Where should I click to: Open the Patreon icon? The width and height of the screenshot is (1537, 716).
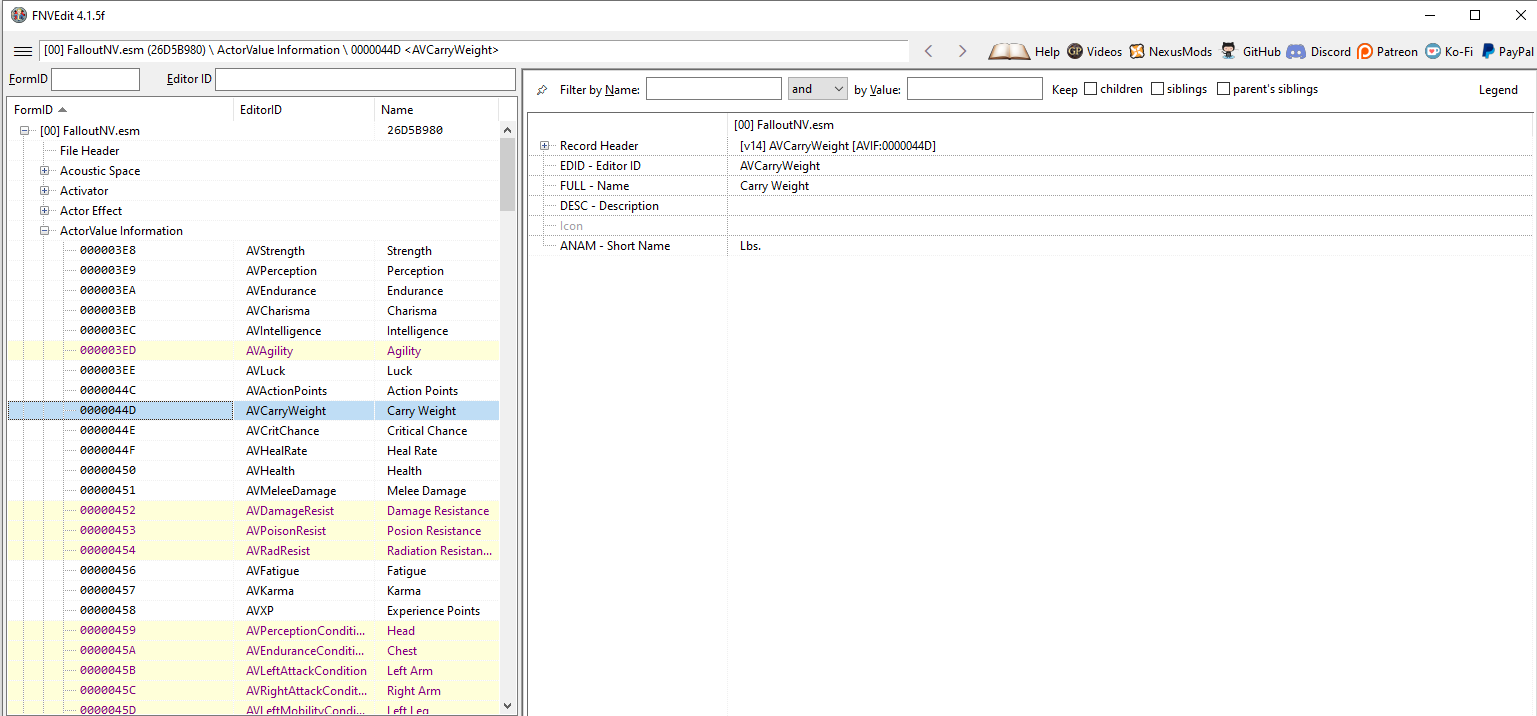pyautogui.click(x=1365, y=51)
